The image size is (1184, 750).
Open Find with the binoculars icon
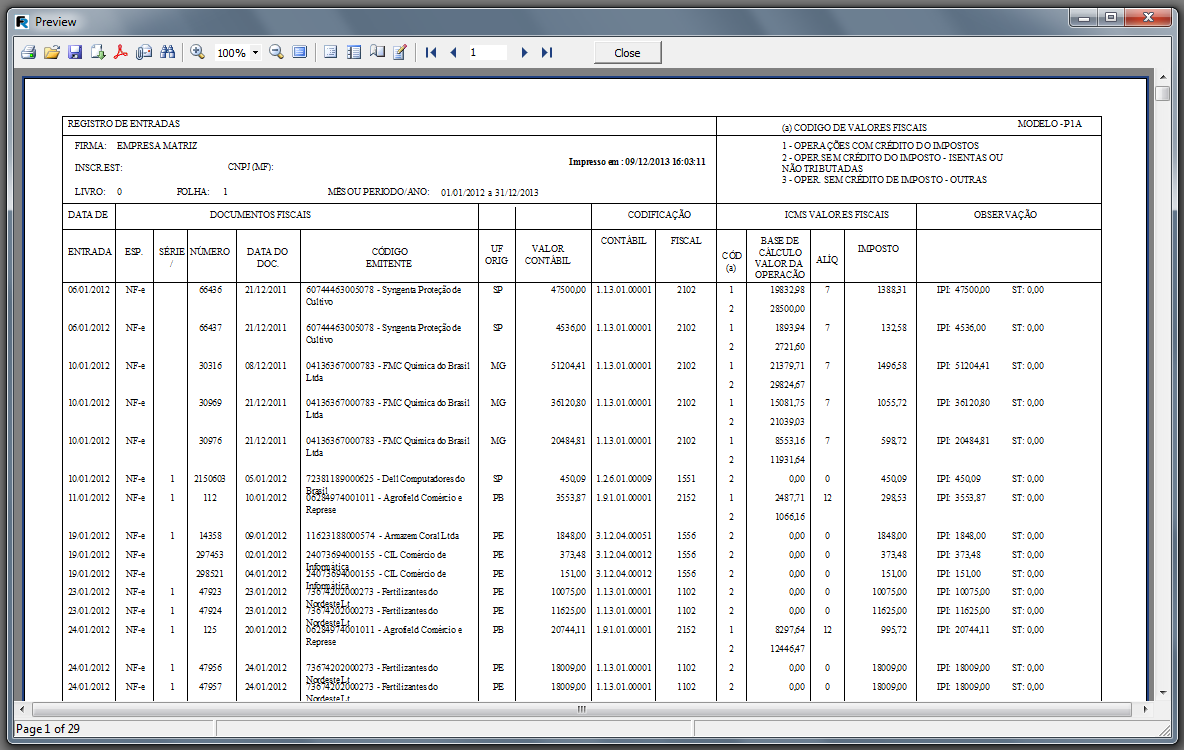click(168, 52)
